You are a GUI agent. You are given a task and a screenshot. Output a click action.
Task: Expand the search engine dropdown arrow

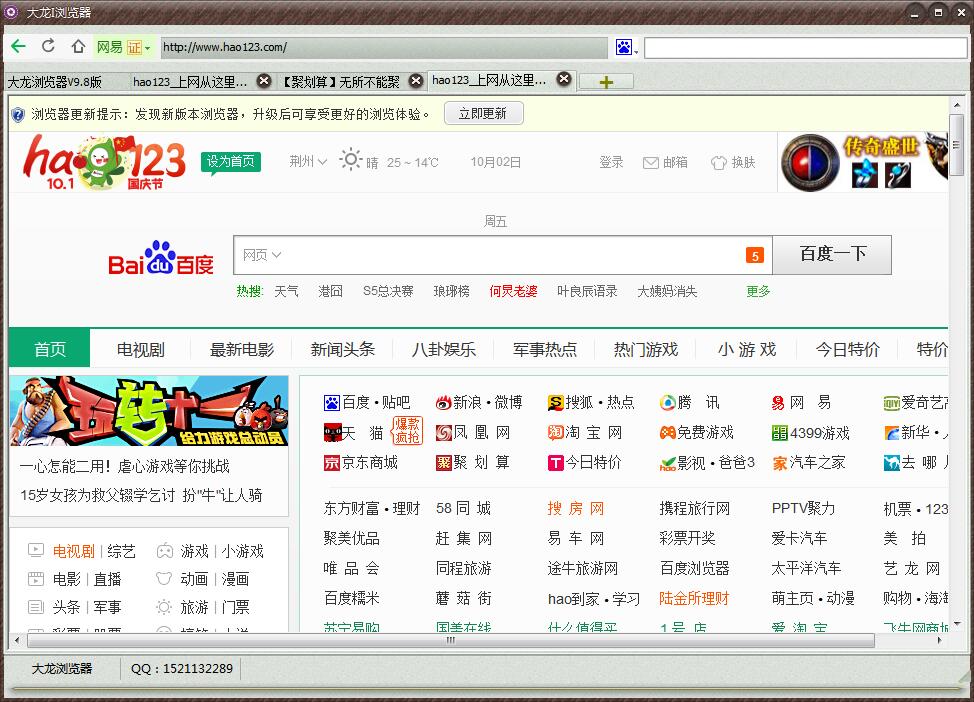(637, 51)
